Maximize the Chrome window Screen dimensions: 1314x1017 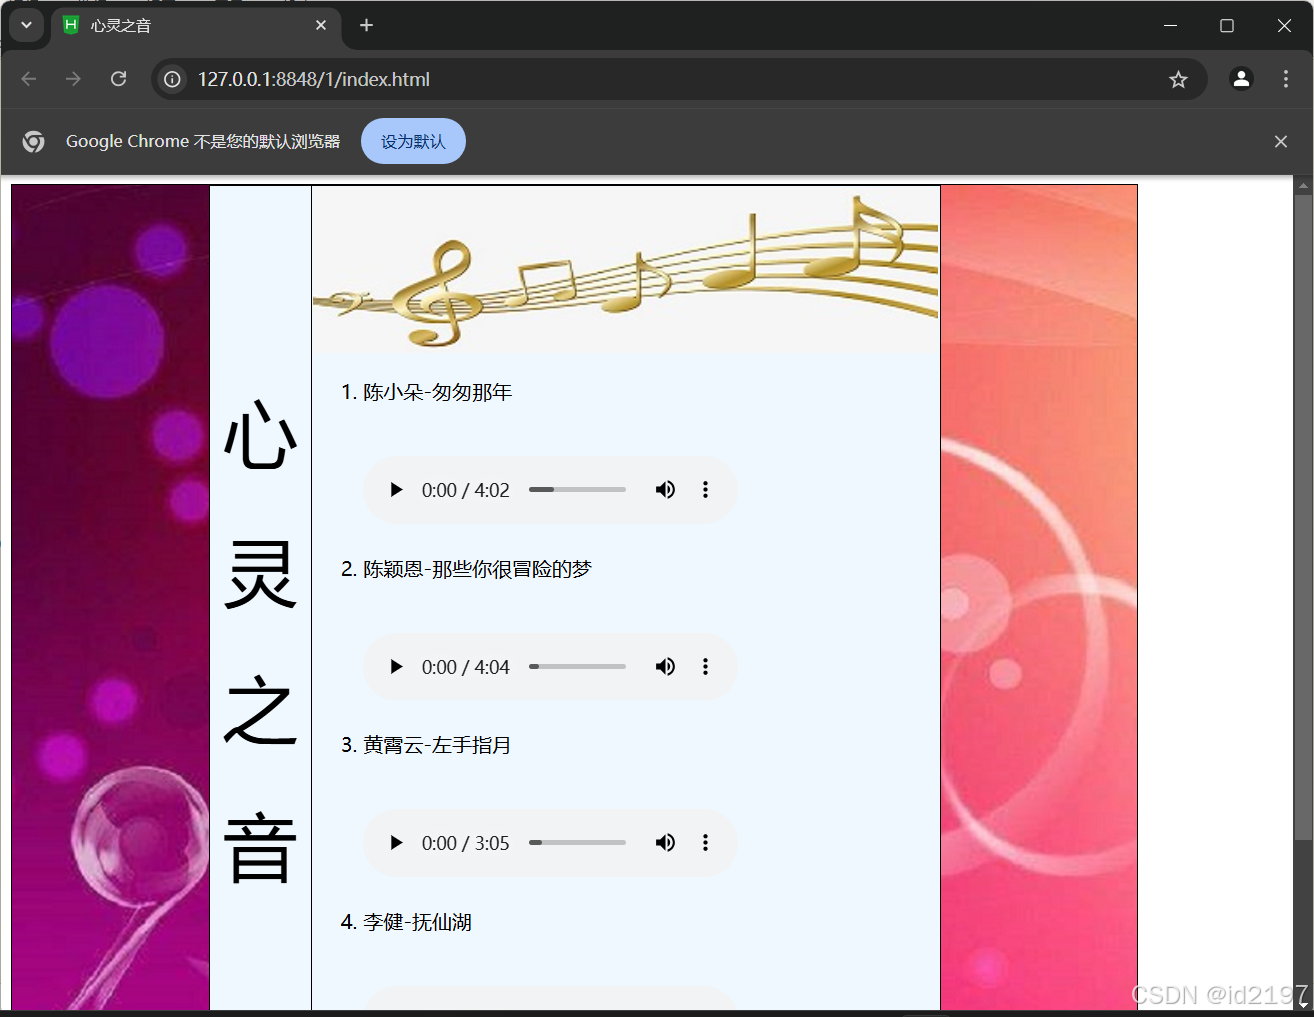[x=1227, y=25]
